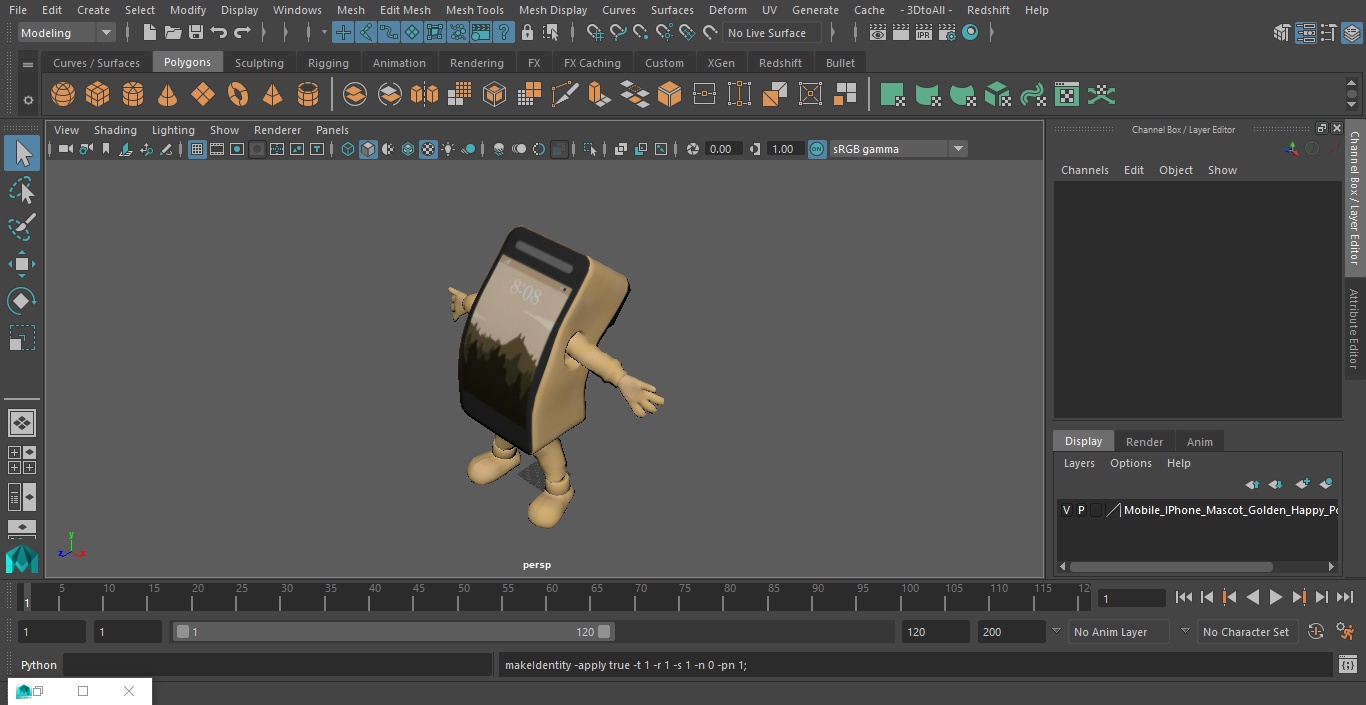Create a polygon cube from the shelf
1366x705 pixels.
pyautogui.click(x=97, y=95)
